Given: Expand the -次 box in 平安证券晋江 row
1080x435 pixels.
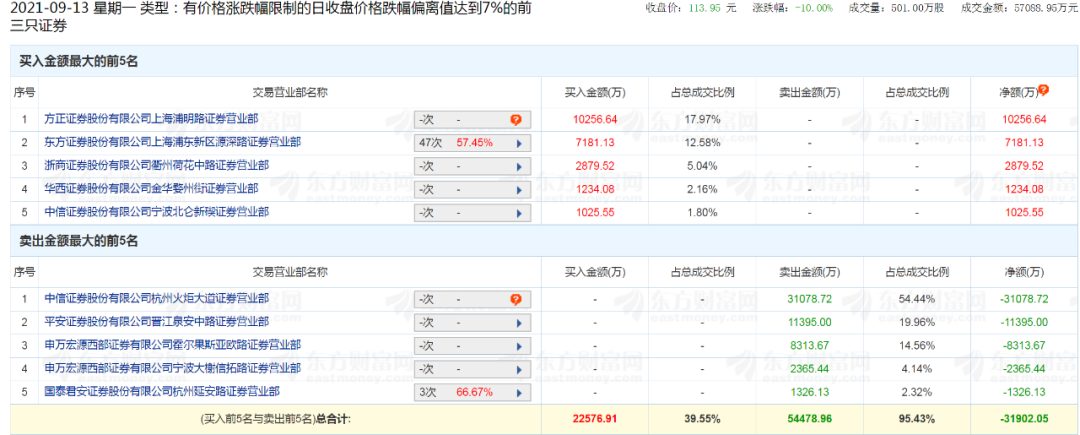Looking at the screenshot, I should coord(473,323).
